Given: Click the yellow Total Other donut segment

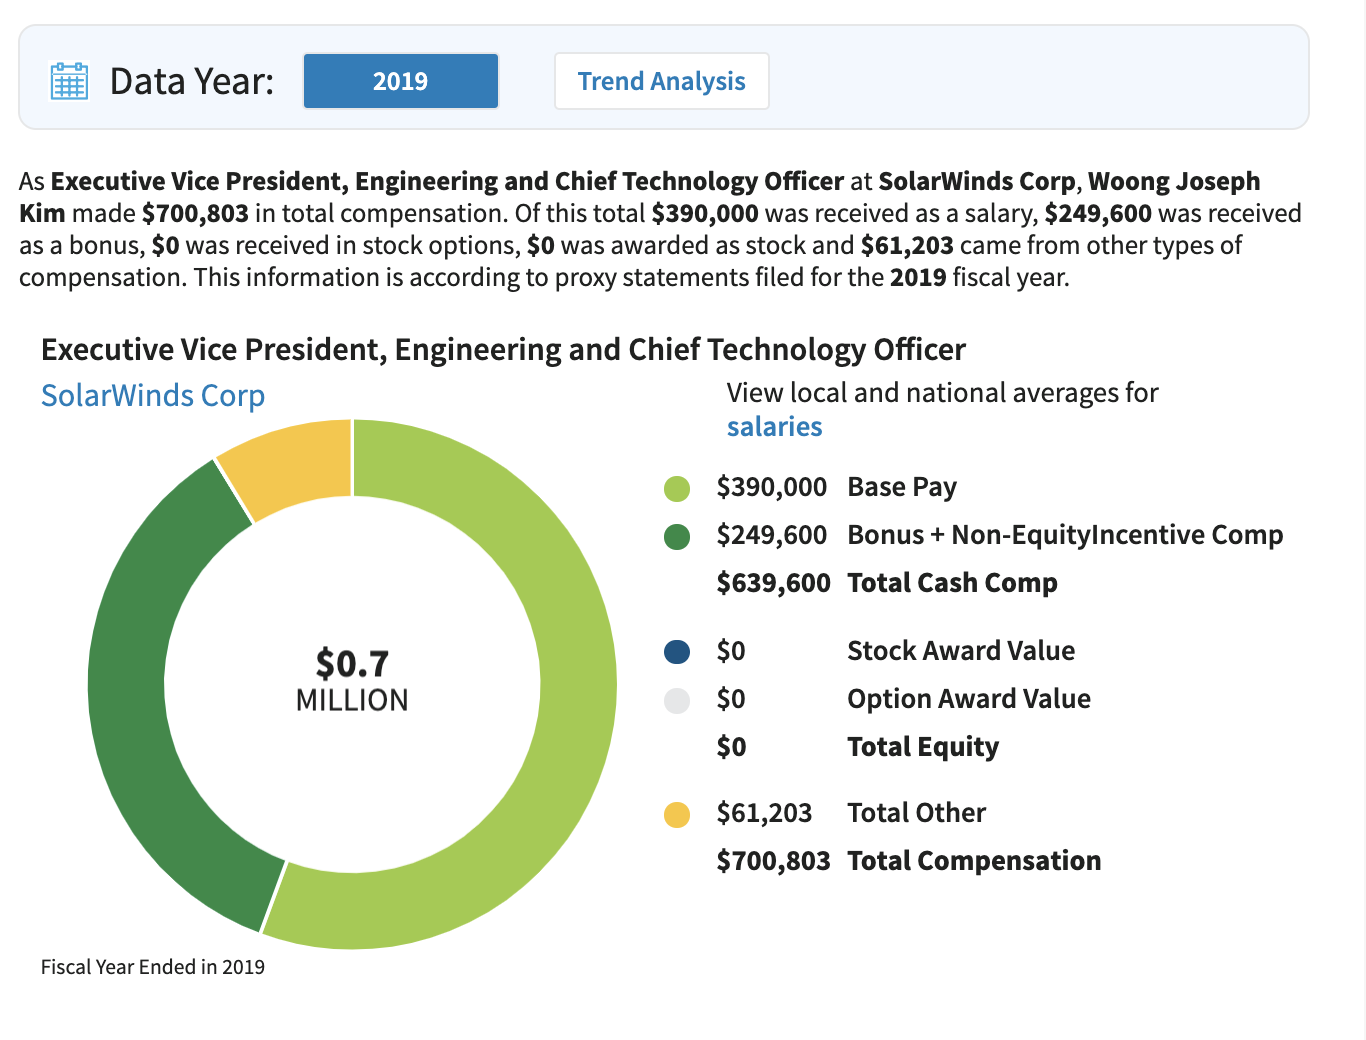Looking at the screenshot, I should click(x=295, y=465).
